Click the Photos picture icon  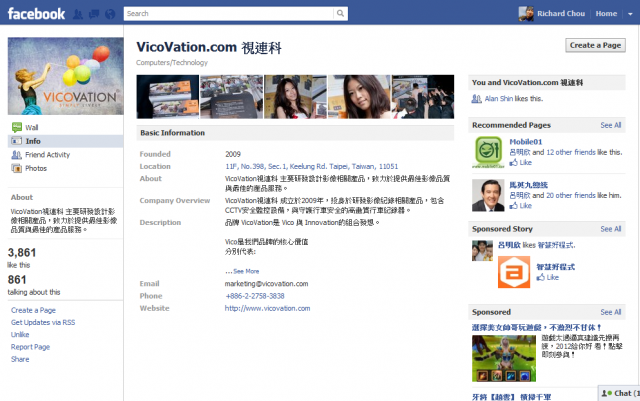coord(17,168)
